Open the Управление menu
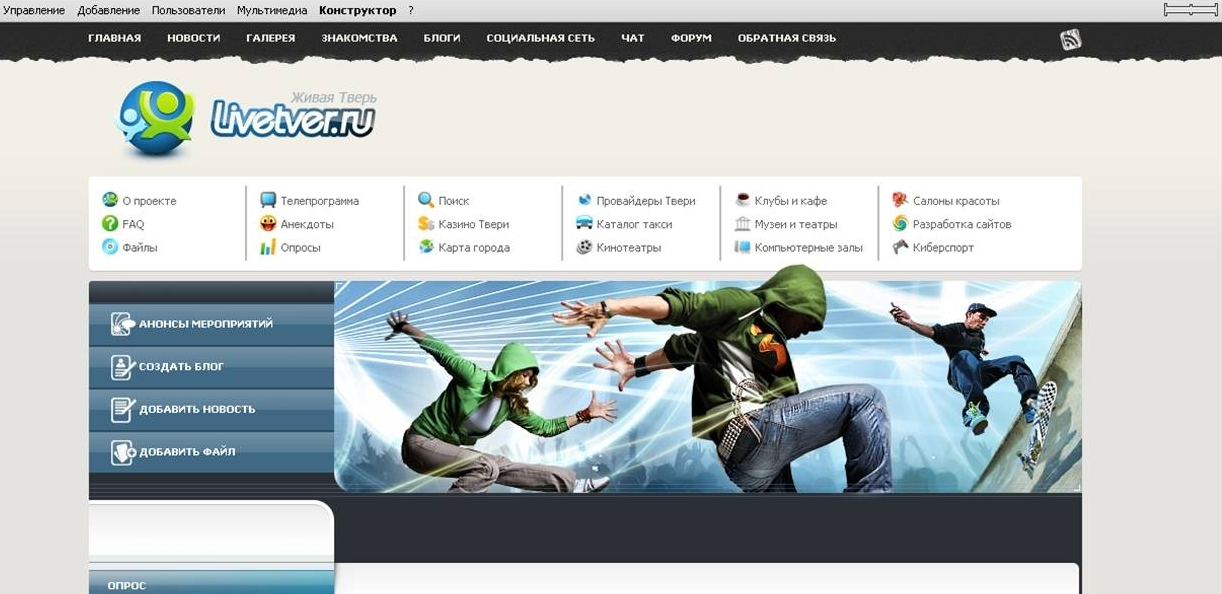Viewport: 1222px width, 594px height. [33, 10]
